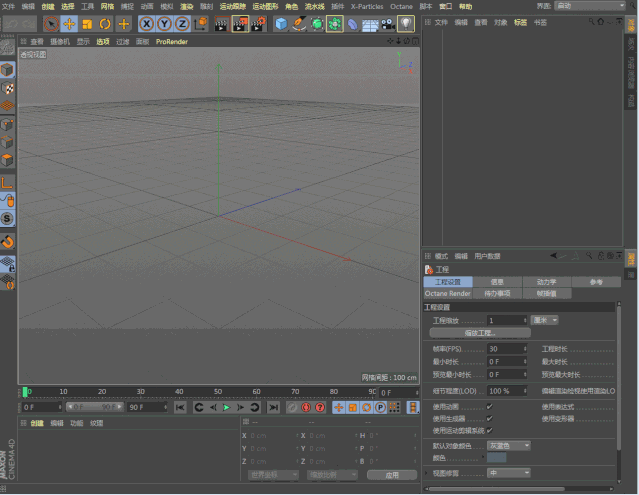639x495 pixels.
Task: Click the recent-tool plus icon in toolbar
Action: tap(123, 24)
